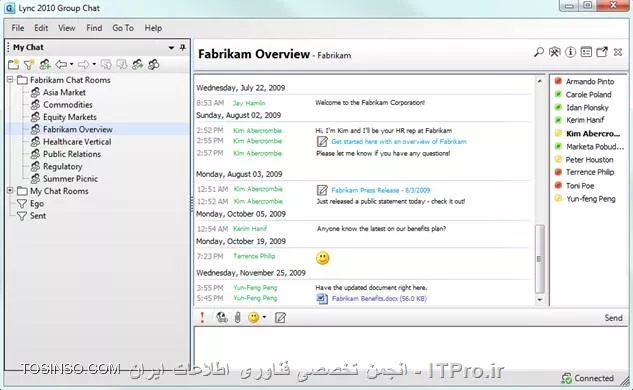This screenshot has width=633, height=390.
Task: Click the magnifier search icon in the chat header
Action: click(539, 52)
